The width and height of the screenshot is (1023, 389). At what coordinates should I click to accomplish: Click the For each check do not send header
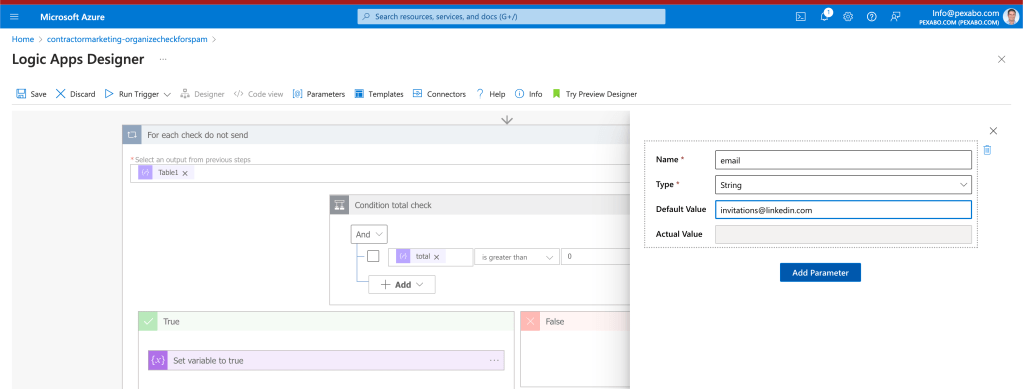[376, 135]
